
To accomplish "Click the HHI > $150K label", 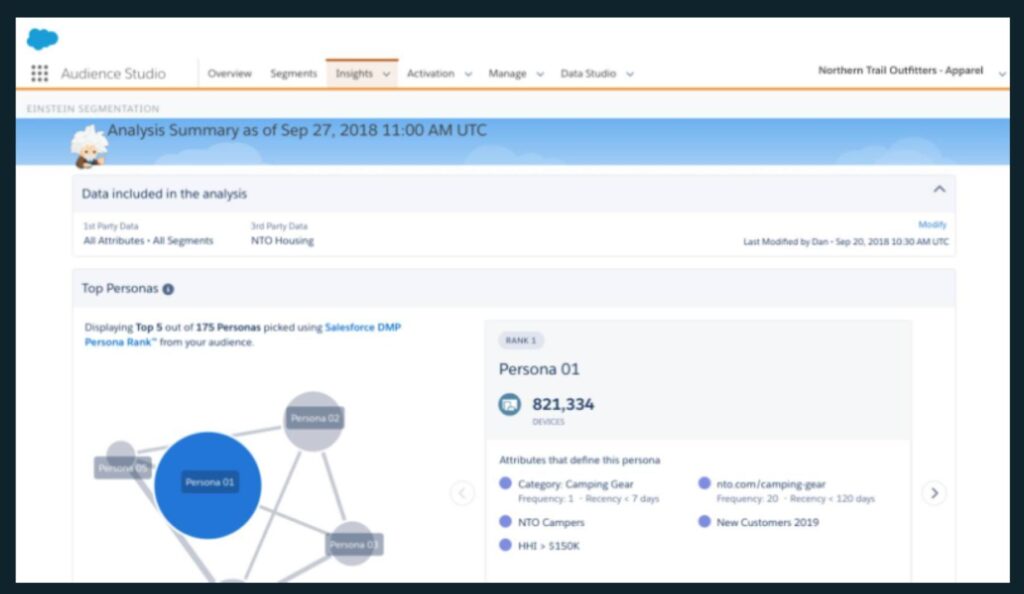I will [x=549, y=546].
